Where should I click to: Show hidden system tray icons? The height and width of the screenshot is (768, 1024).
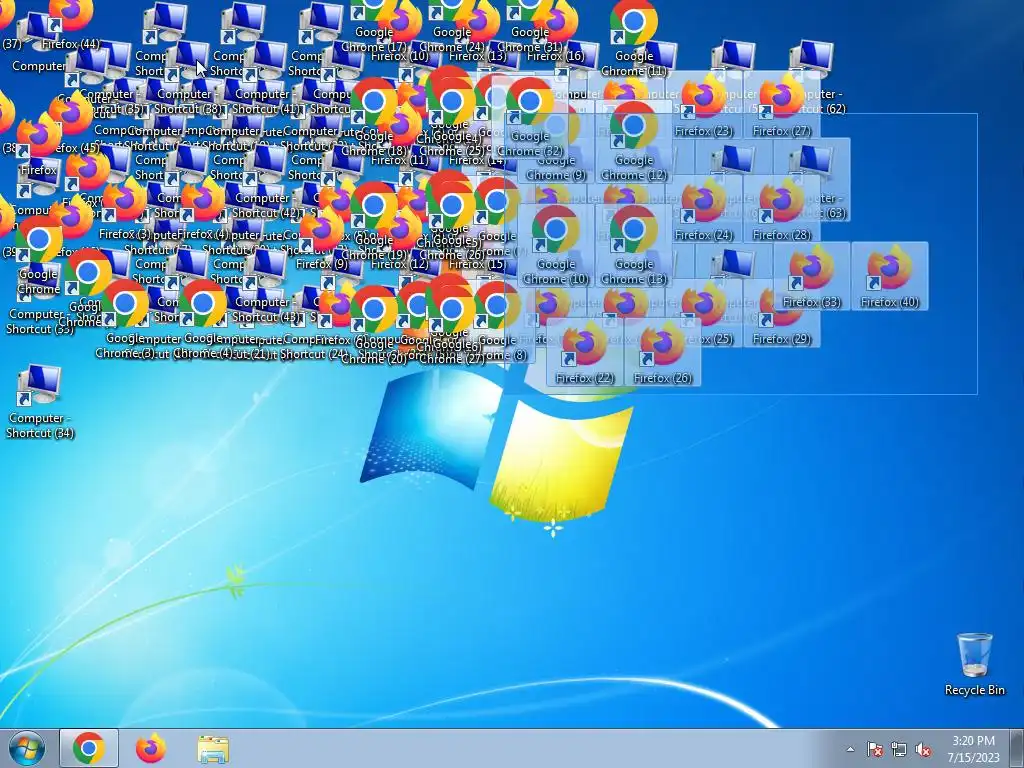pyautogui.click(x=850, y=749)
